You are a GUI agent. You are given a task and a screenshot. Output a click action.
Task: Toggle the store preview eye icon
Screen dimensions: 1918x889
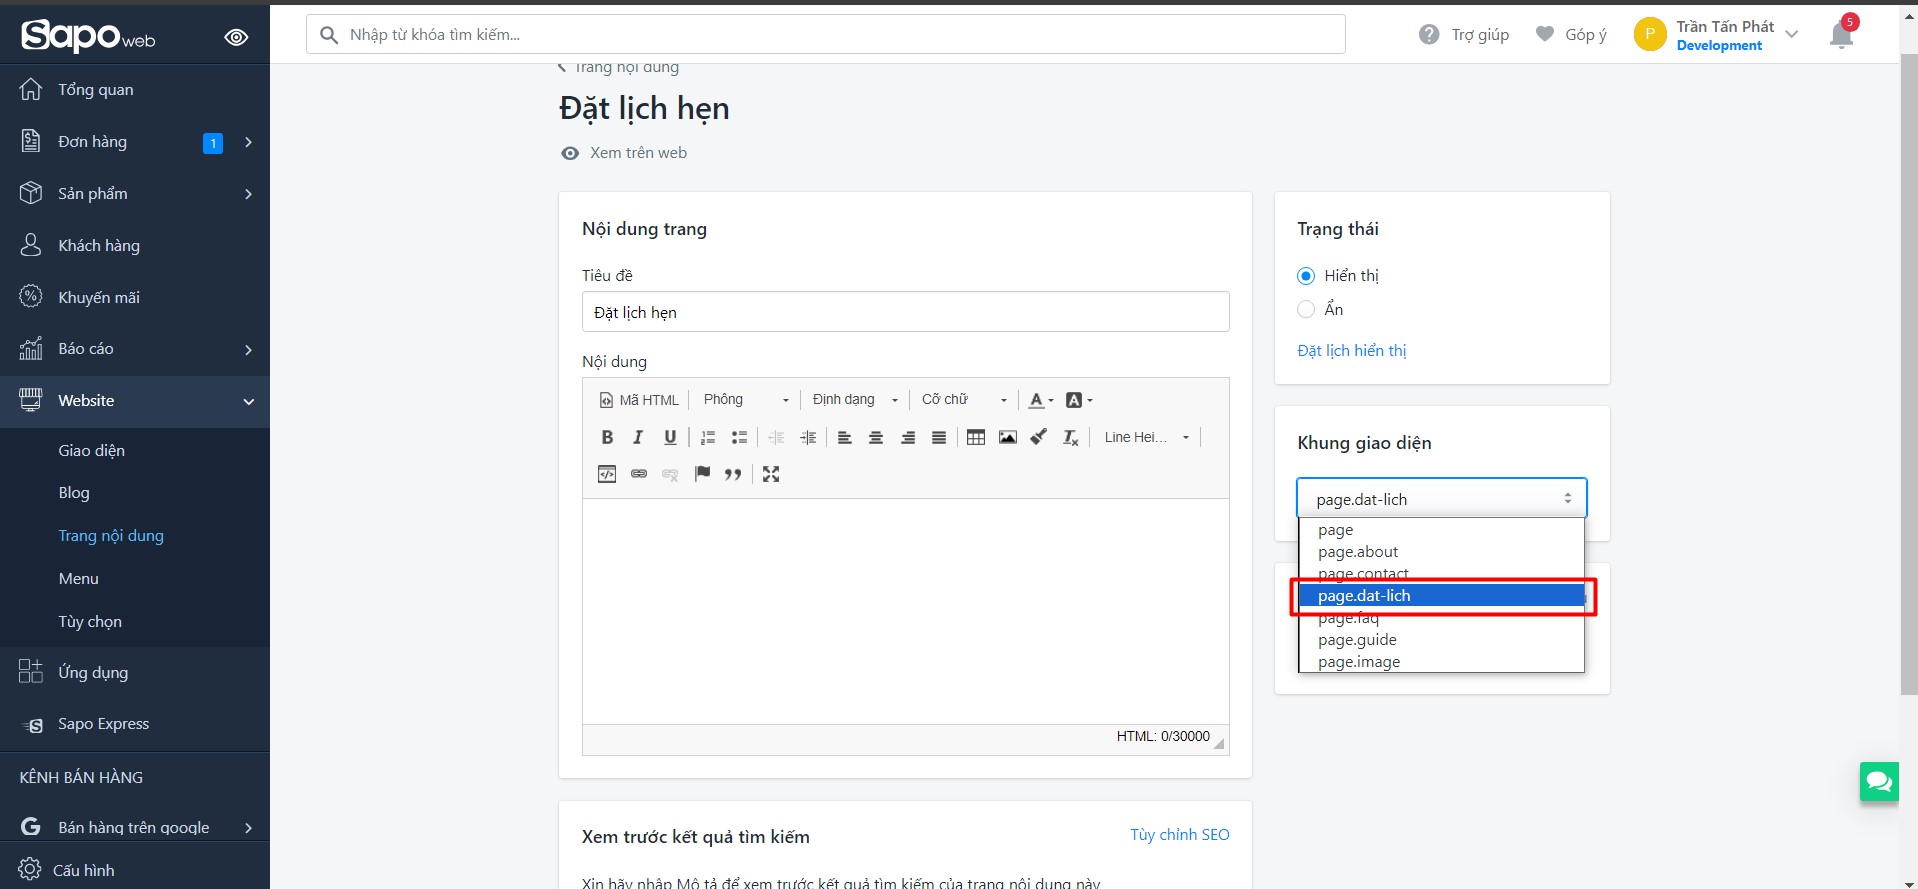pos(236,37)
